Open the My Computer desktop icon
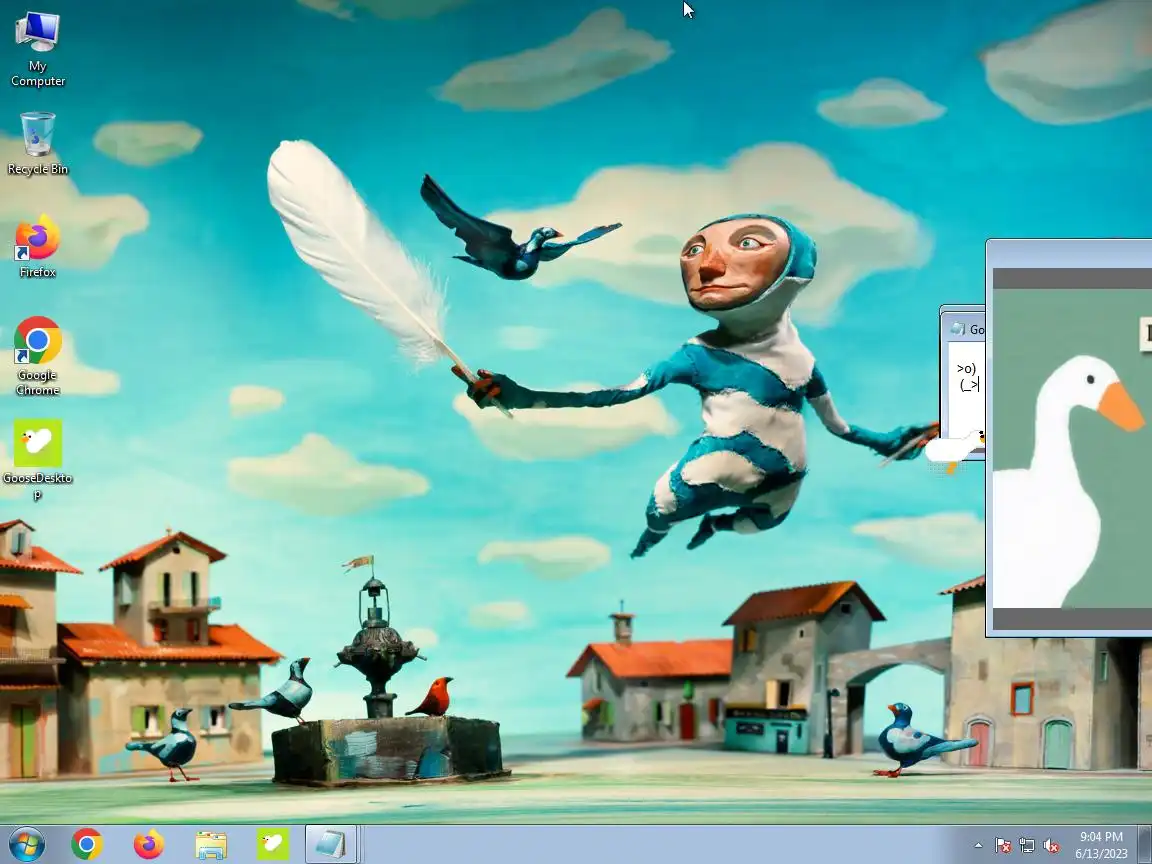The width and height of the screenshot is (1152, 864). (x=37, y=50)
